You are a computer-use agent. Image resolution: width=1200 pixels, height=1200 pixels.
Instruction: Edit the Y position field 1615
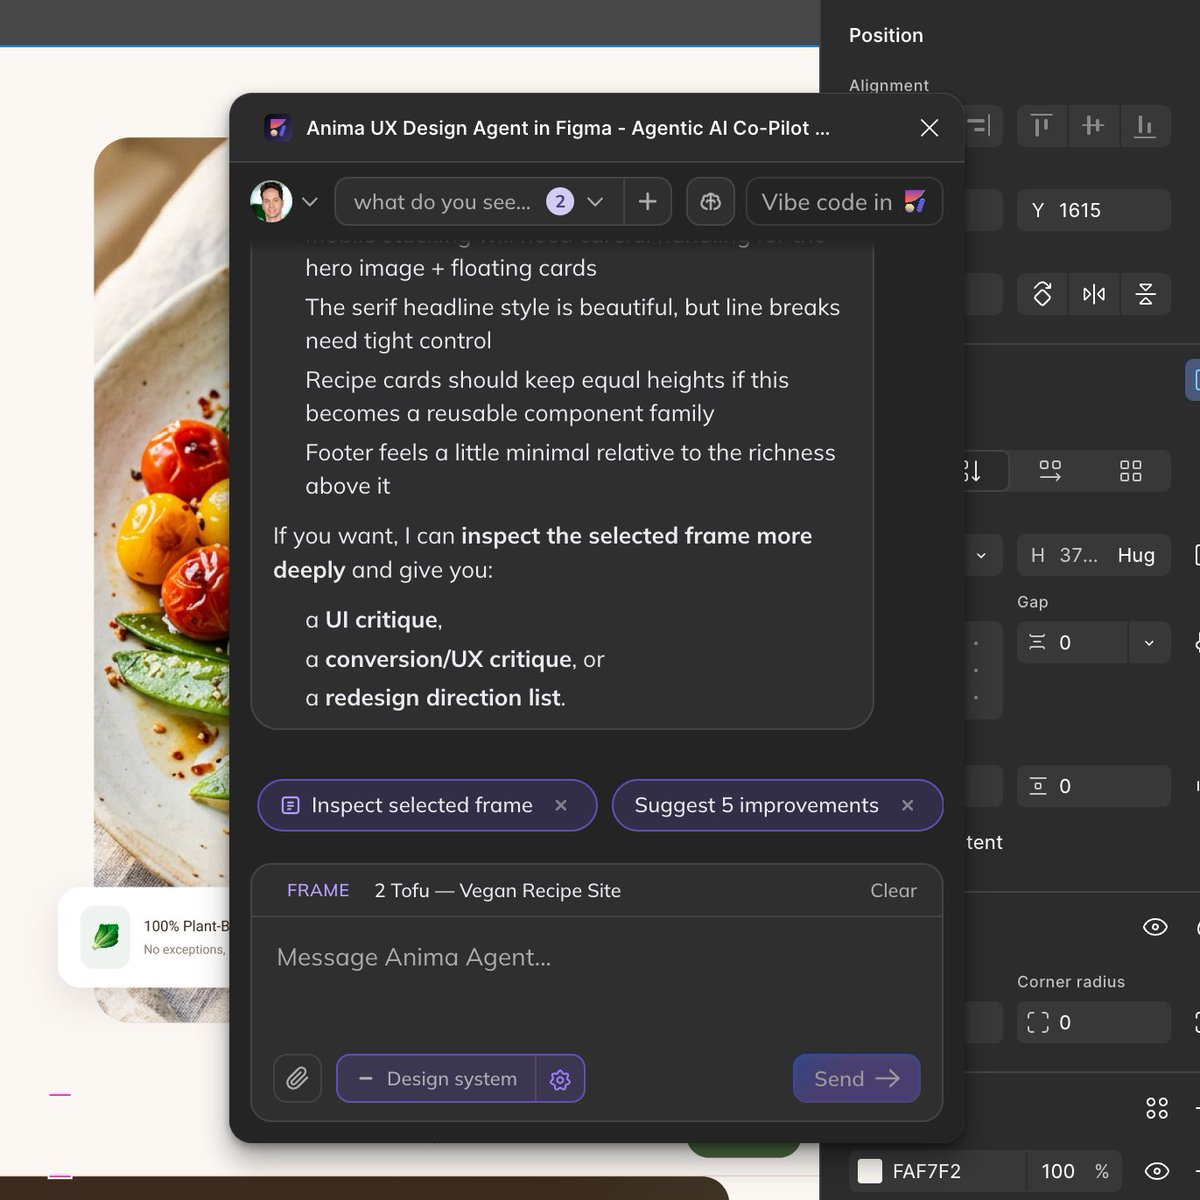click(1094, 210)
